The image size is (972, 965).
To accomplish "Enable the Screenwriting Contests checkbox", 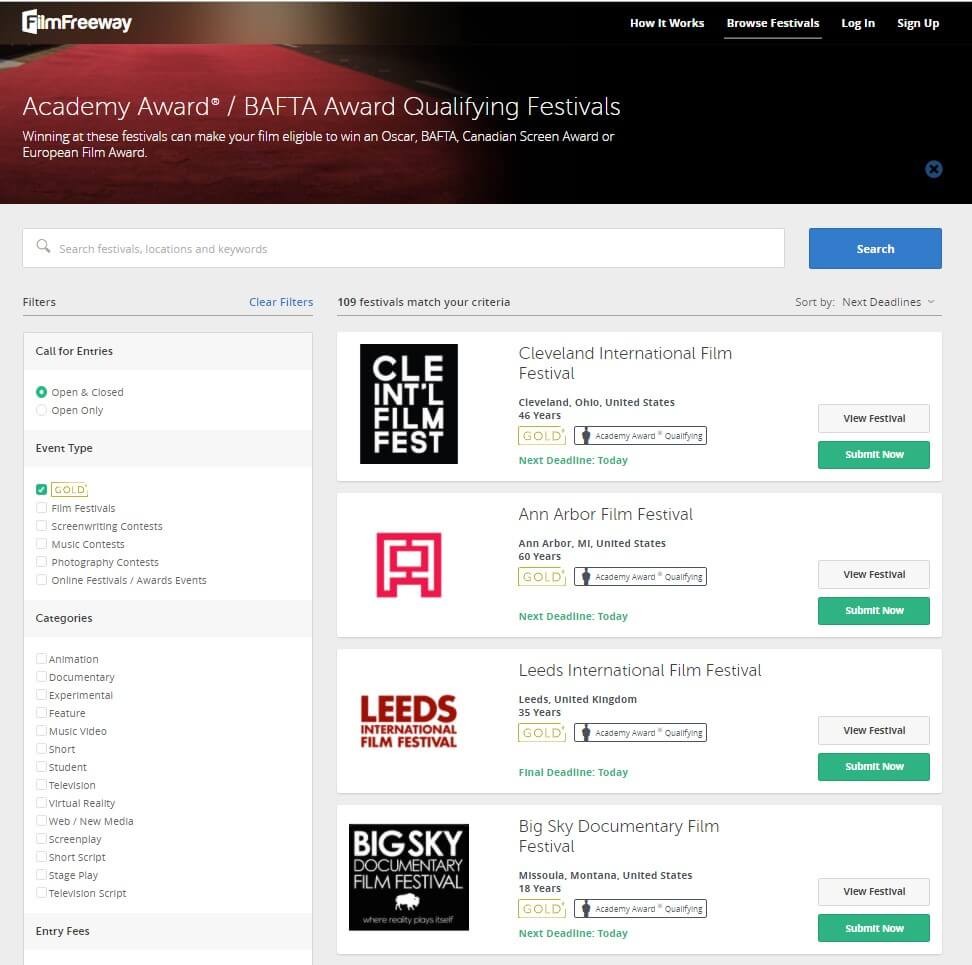I will (x=42, y=526).
